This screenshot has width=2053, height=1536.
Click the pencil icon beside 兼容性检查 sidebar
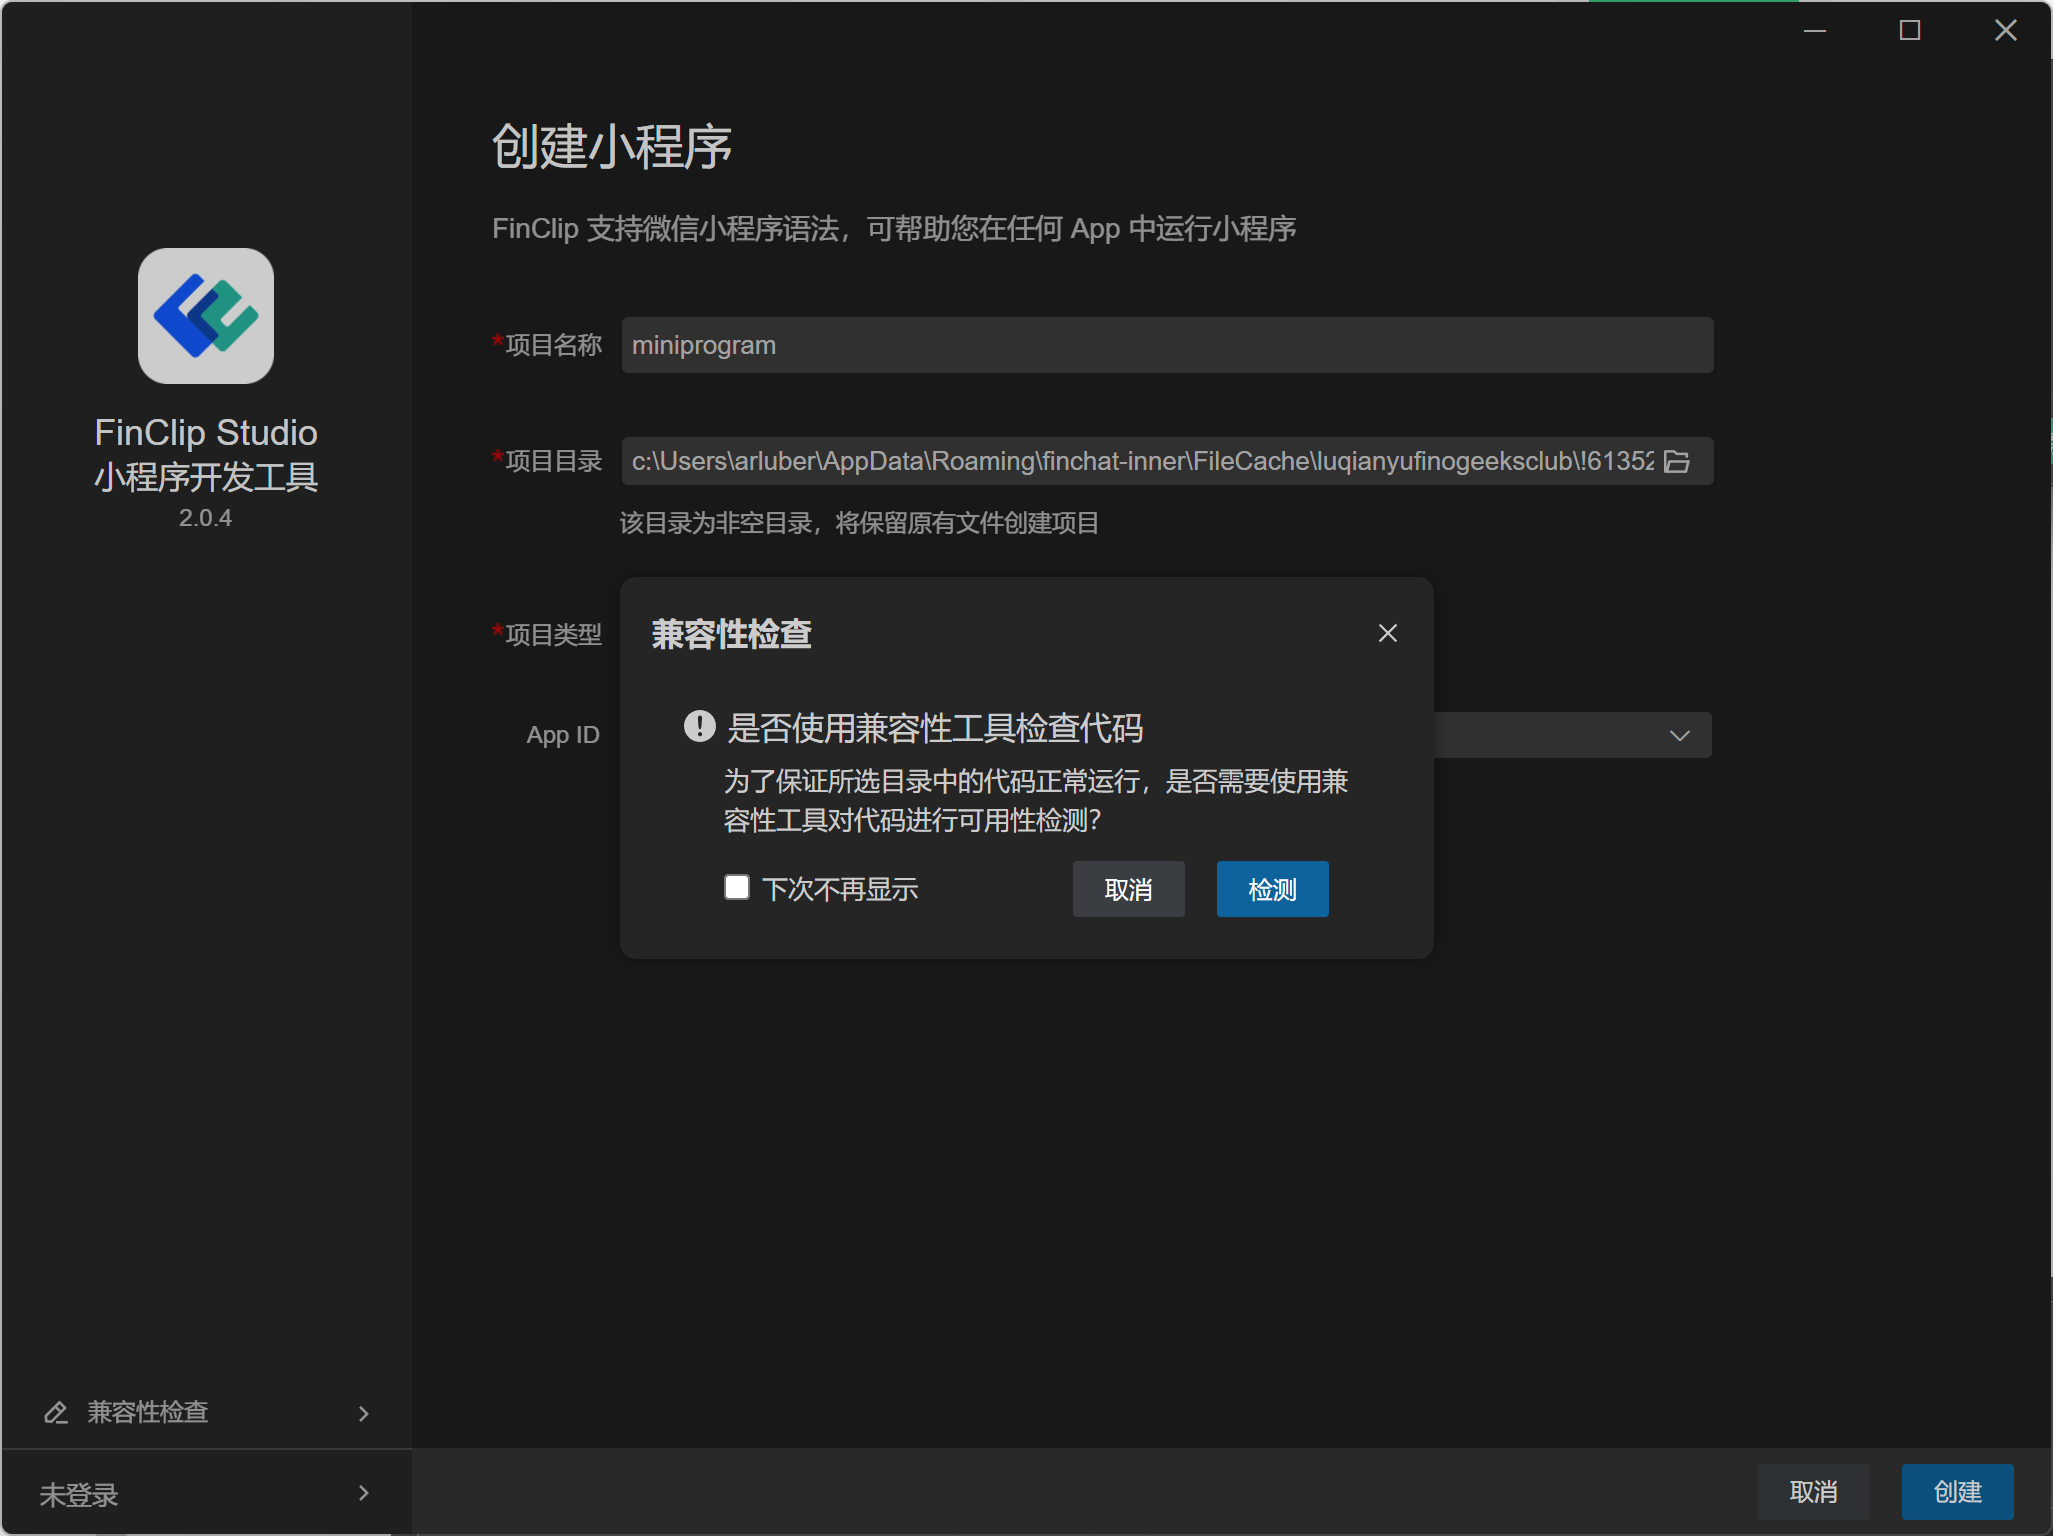tap(56, 1412)
